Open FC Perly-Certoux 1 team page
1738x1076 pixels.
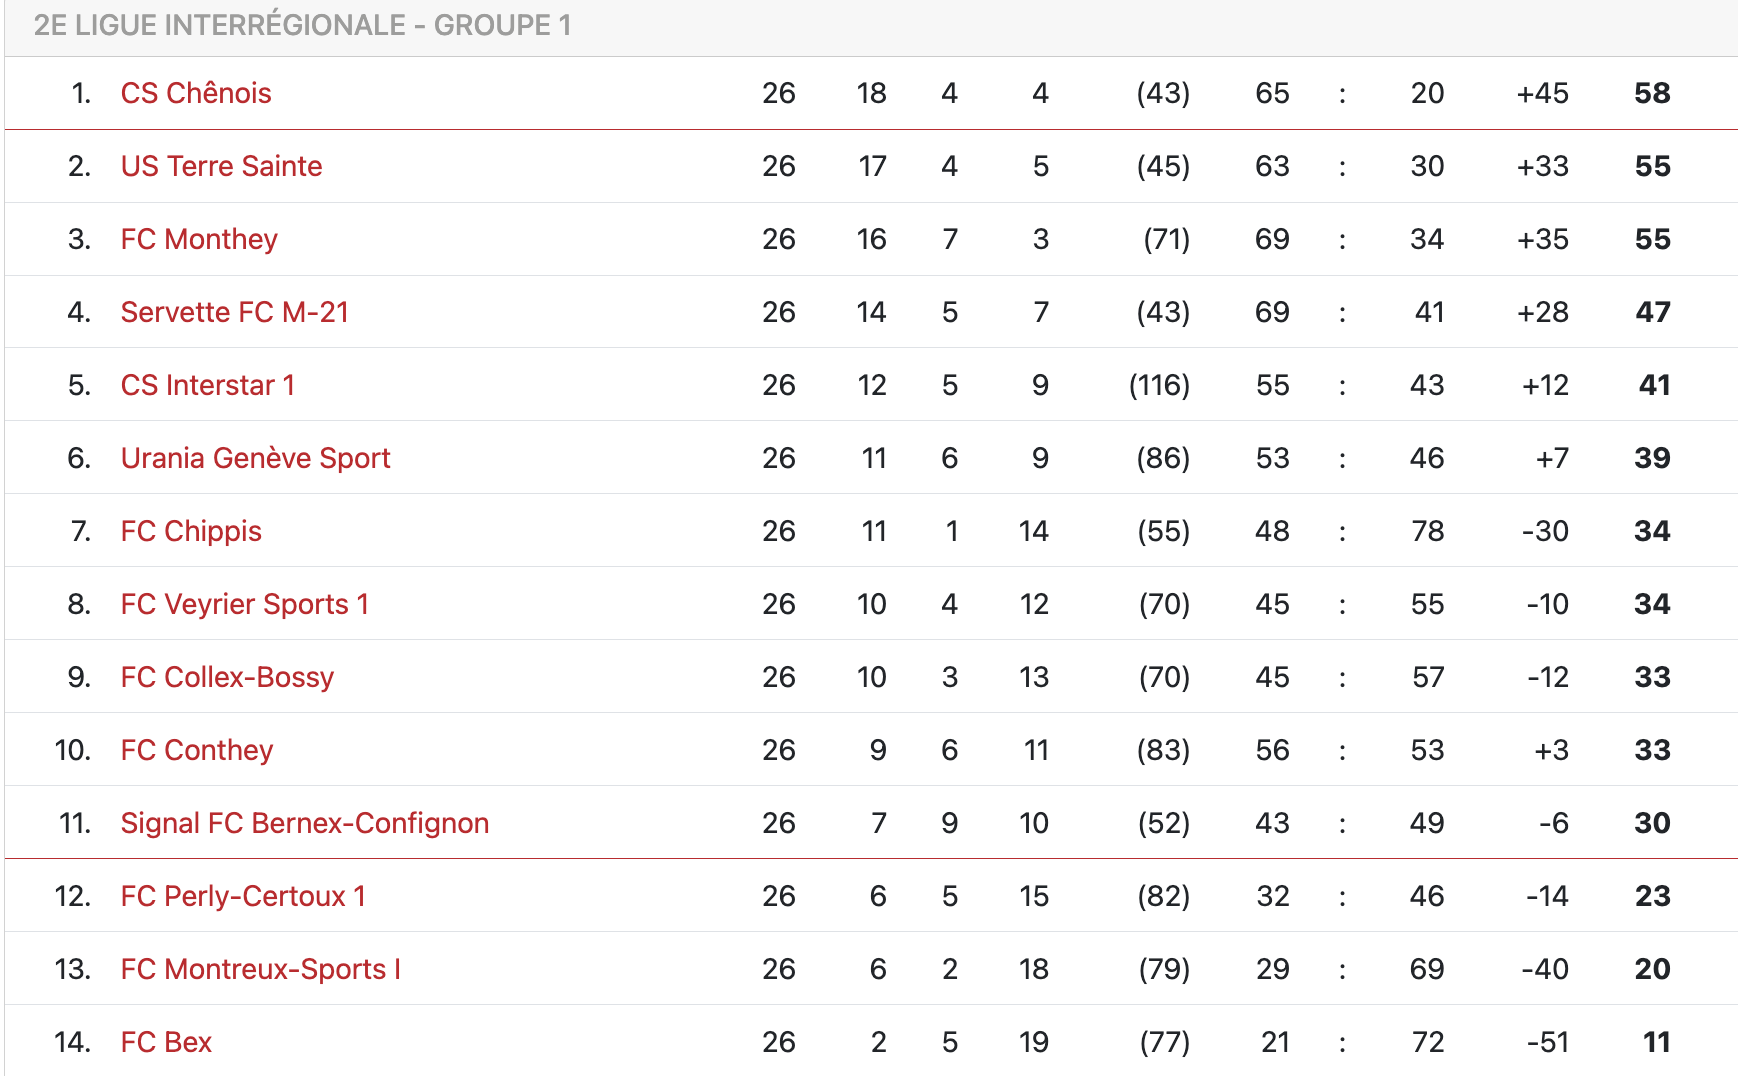pos(243,896)
